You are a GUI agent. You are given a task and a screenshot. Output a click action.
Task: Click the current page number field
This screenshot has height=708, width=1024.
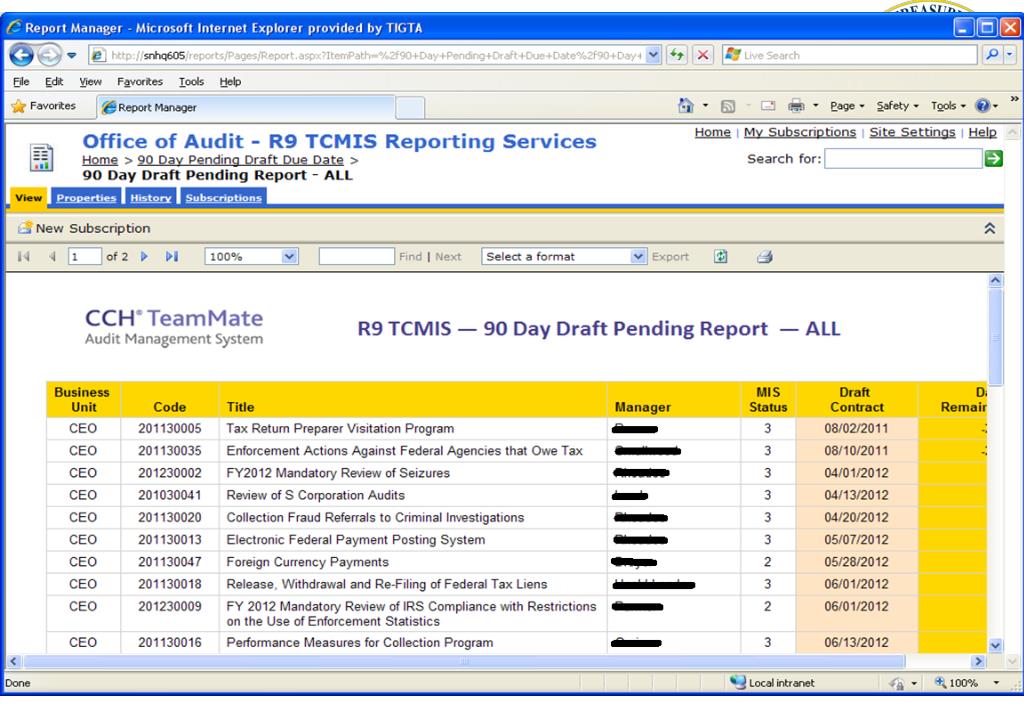point(84,257)
